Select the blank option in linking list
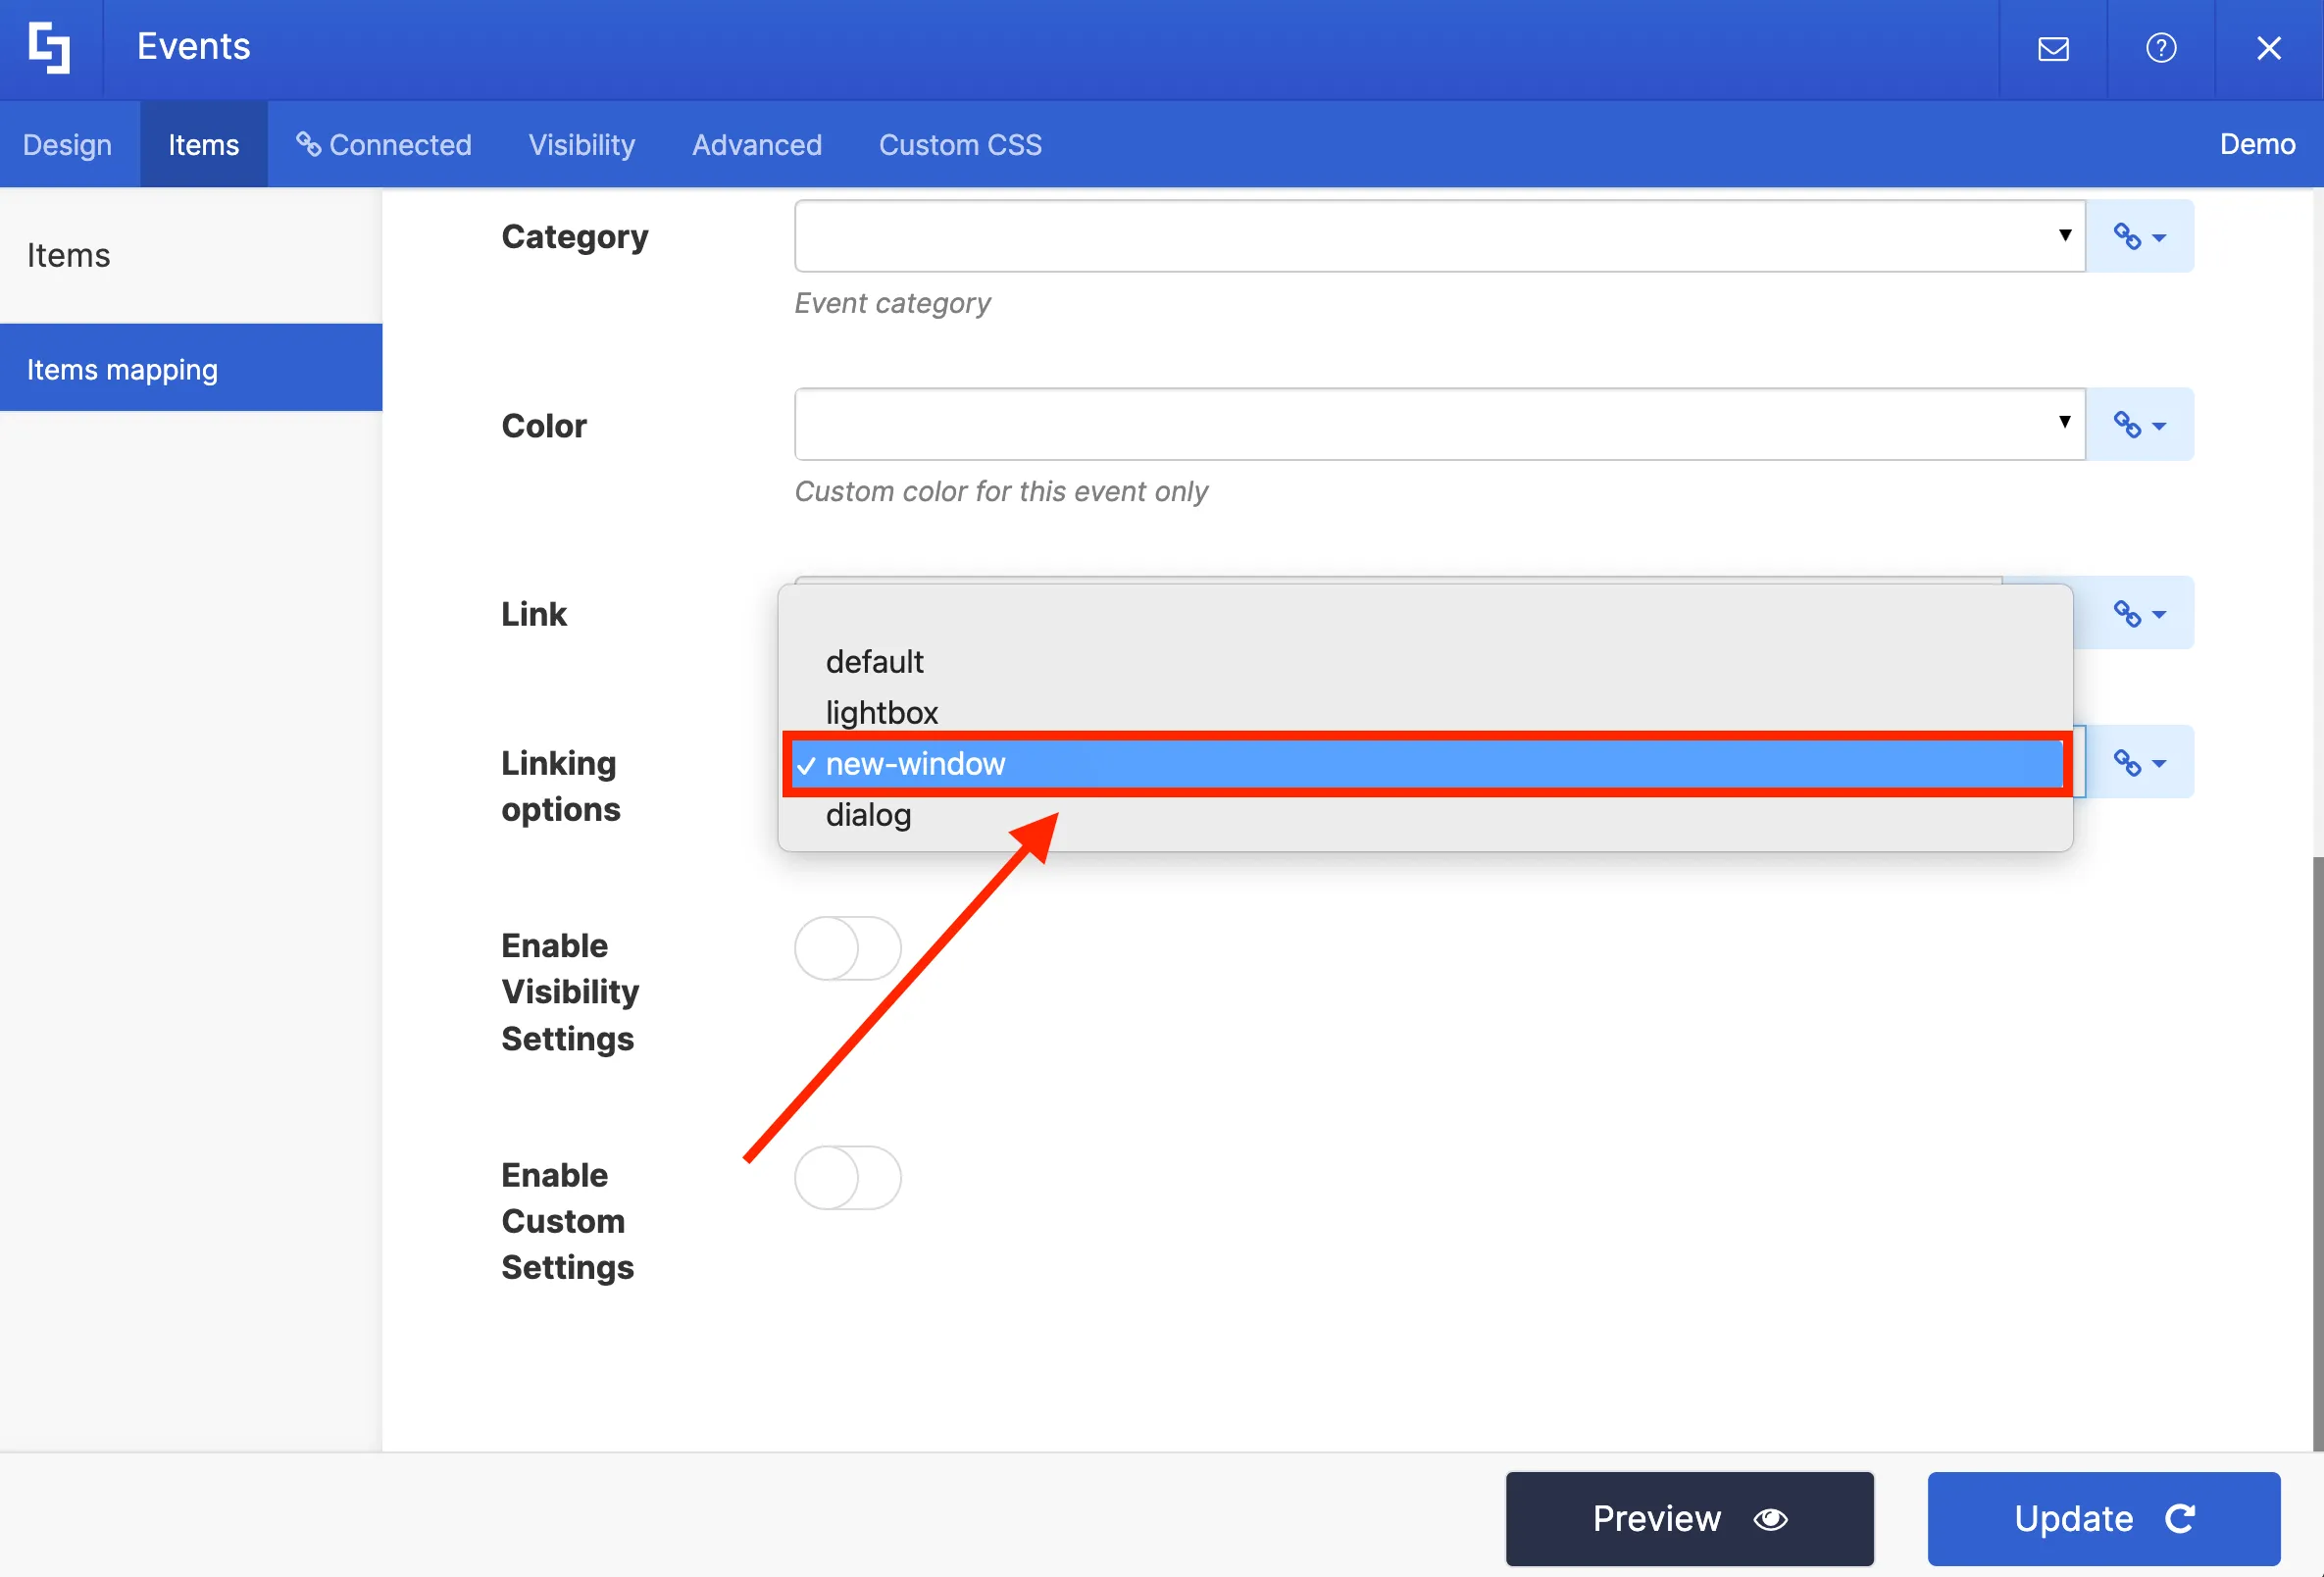The height and width of the screenshot is (1577, 2324). pyautogui.click(x=1425, y=612)
